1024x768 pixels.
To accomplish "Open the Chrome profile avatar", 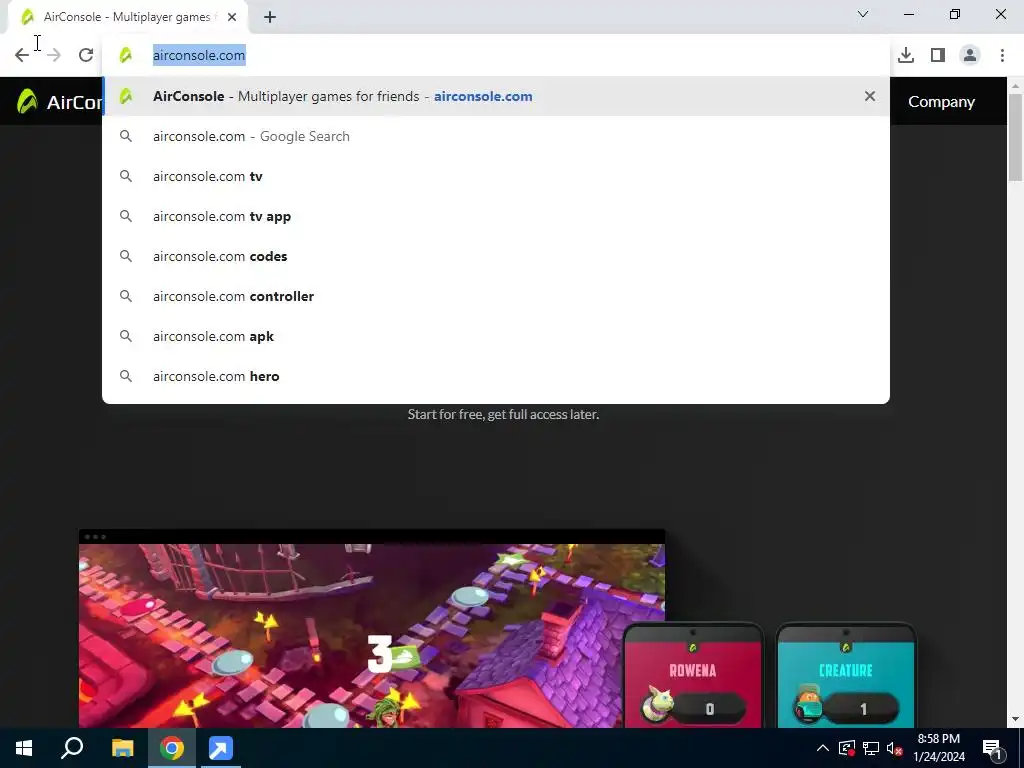I will (x=970, y=56).
